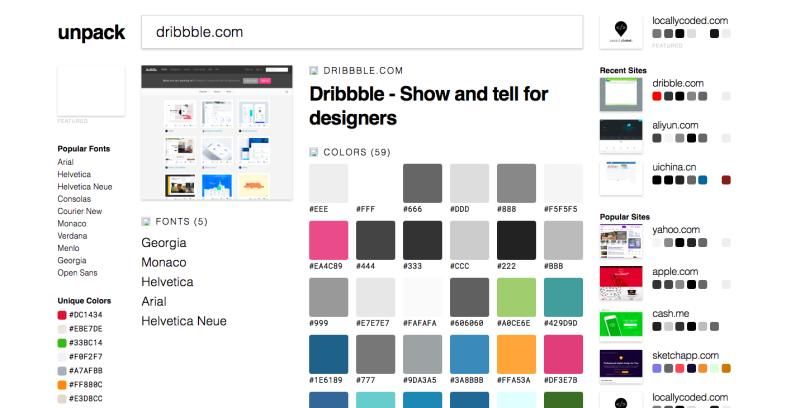Click the icon beside COLORS (59)
Image resolution: width=800 pixels, height=408 pixels.
tap(314, 152)
